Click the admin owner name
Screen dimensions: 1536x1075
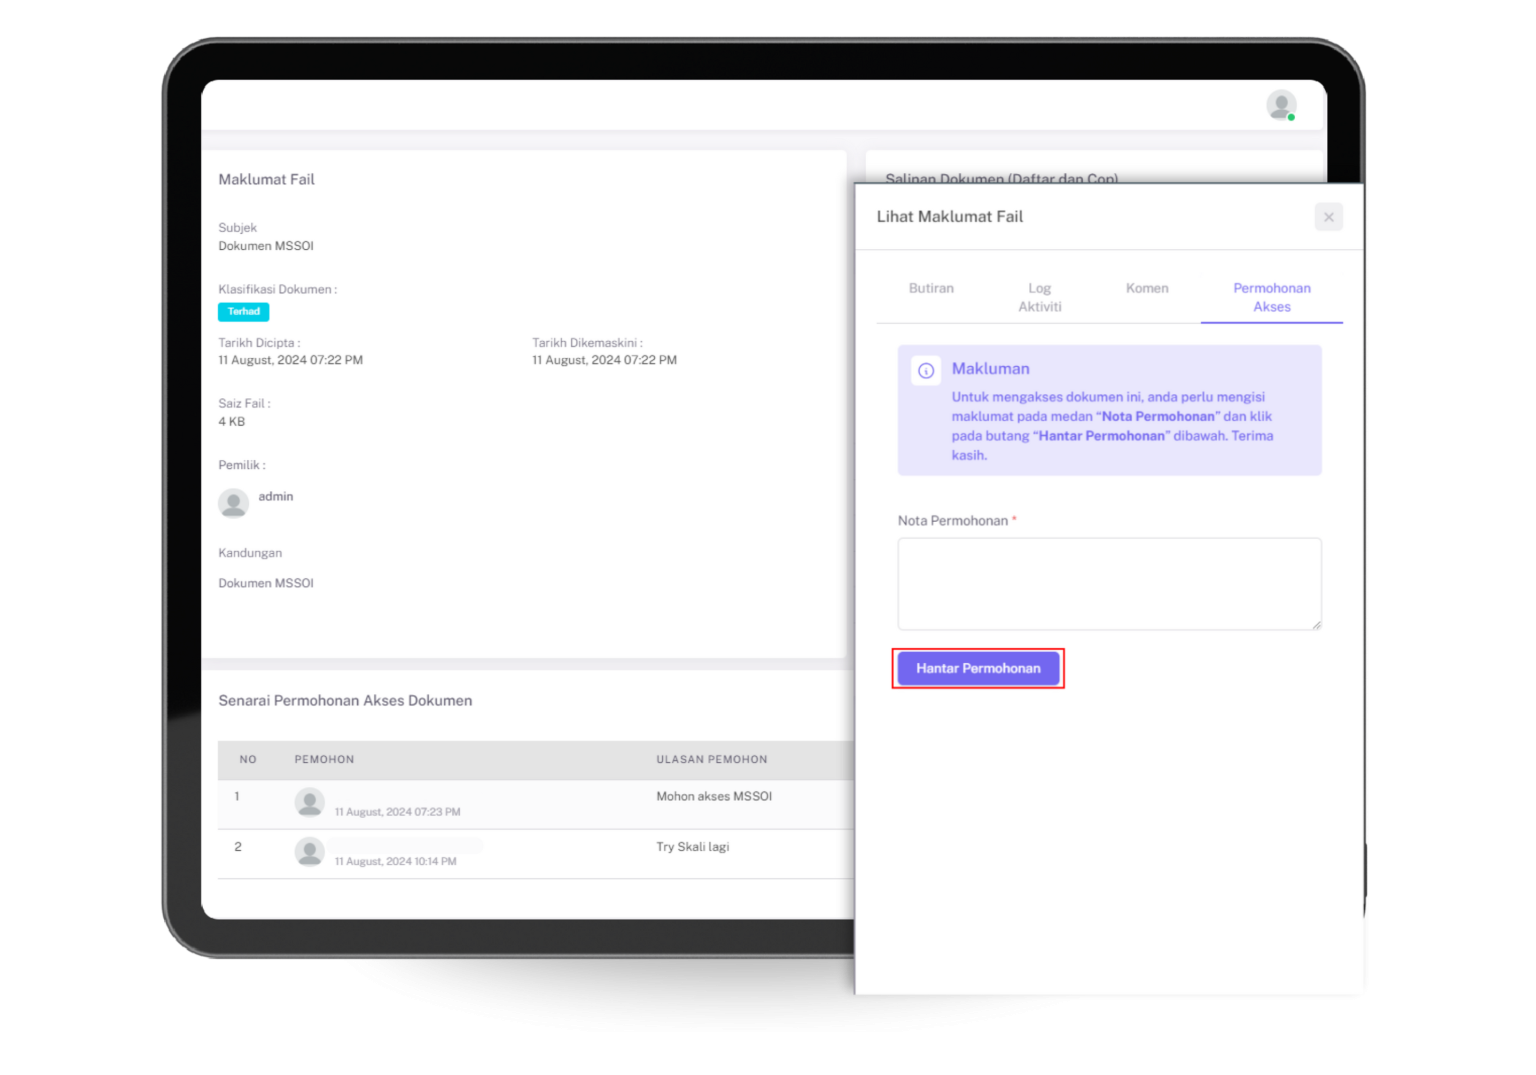pos(276,497)
